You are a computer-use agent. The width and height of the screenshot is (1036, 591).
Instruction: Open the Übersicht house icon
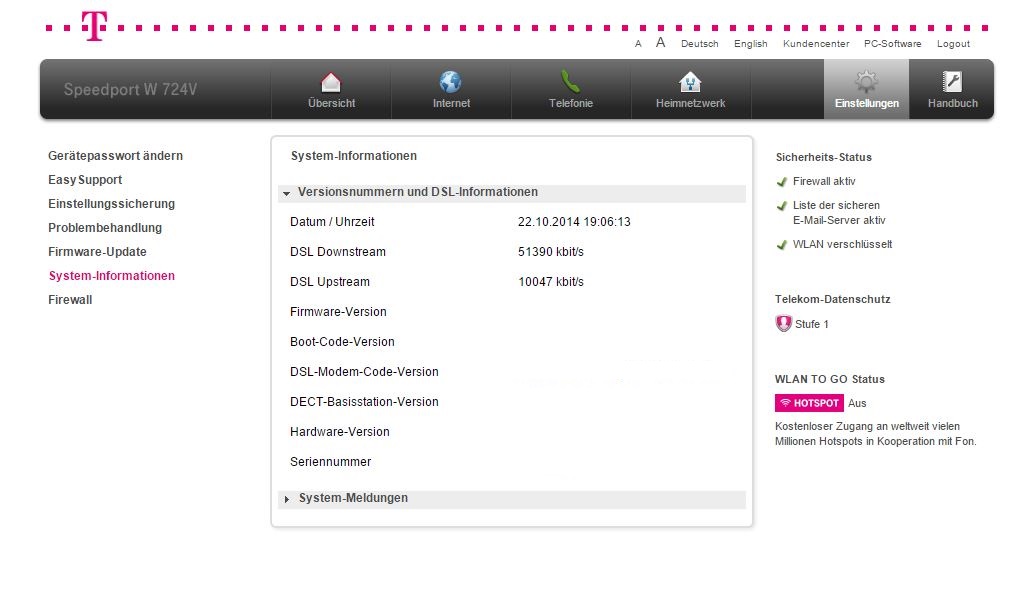331,82
